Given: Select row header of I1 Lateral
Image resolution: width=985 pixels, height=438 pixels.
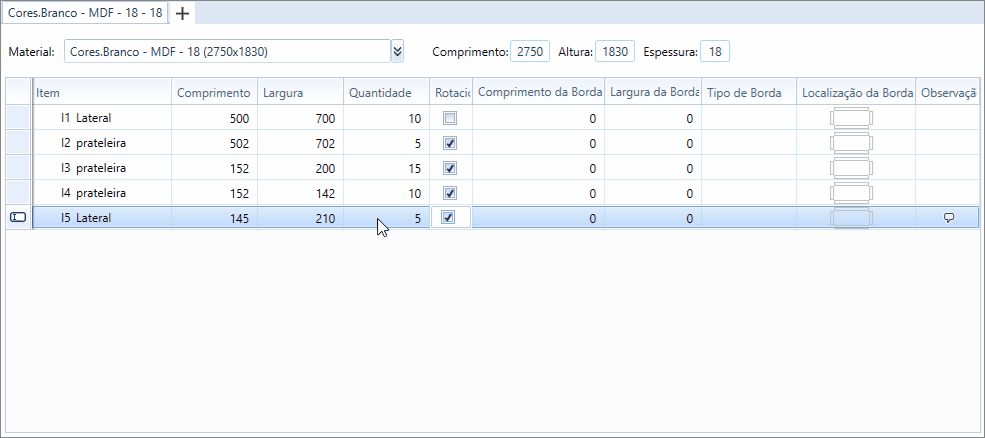Looking at the screenshot, I should [18, 118].
